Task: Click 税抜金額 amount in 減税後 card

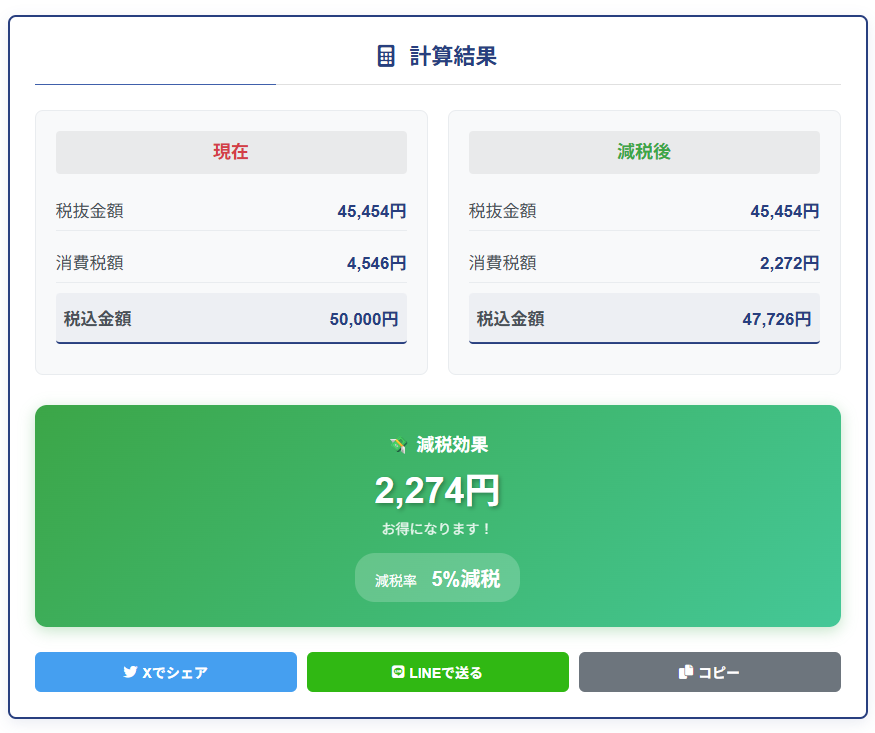Action: pos(785,211)
